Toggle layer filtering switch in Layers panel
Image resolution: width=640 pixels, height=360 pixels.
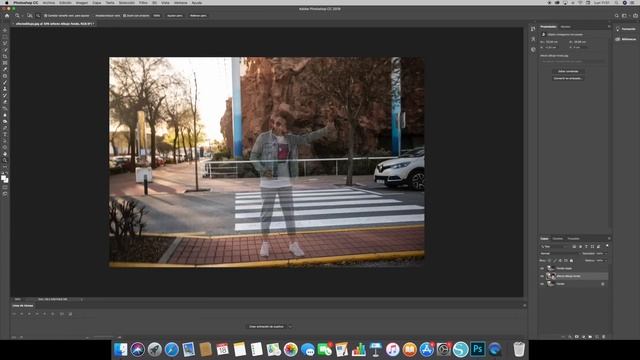pyautogui.click(x=607, y=246)
